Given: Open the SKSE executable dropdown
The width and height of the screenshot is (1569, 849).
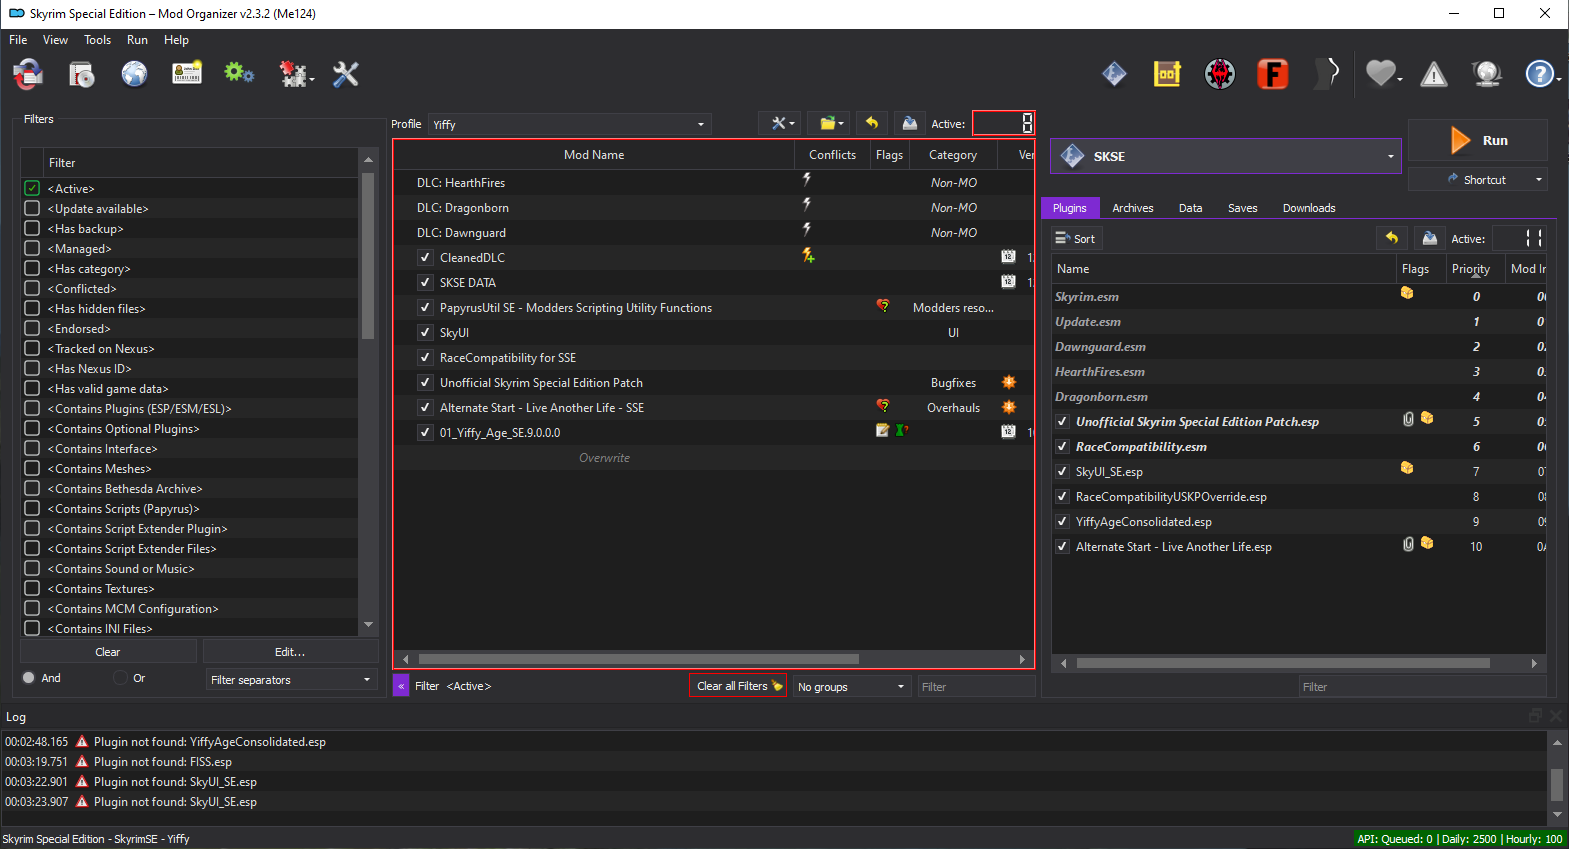Looking at the screenshot, I should [x=1226, y=156].
